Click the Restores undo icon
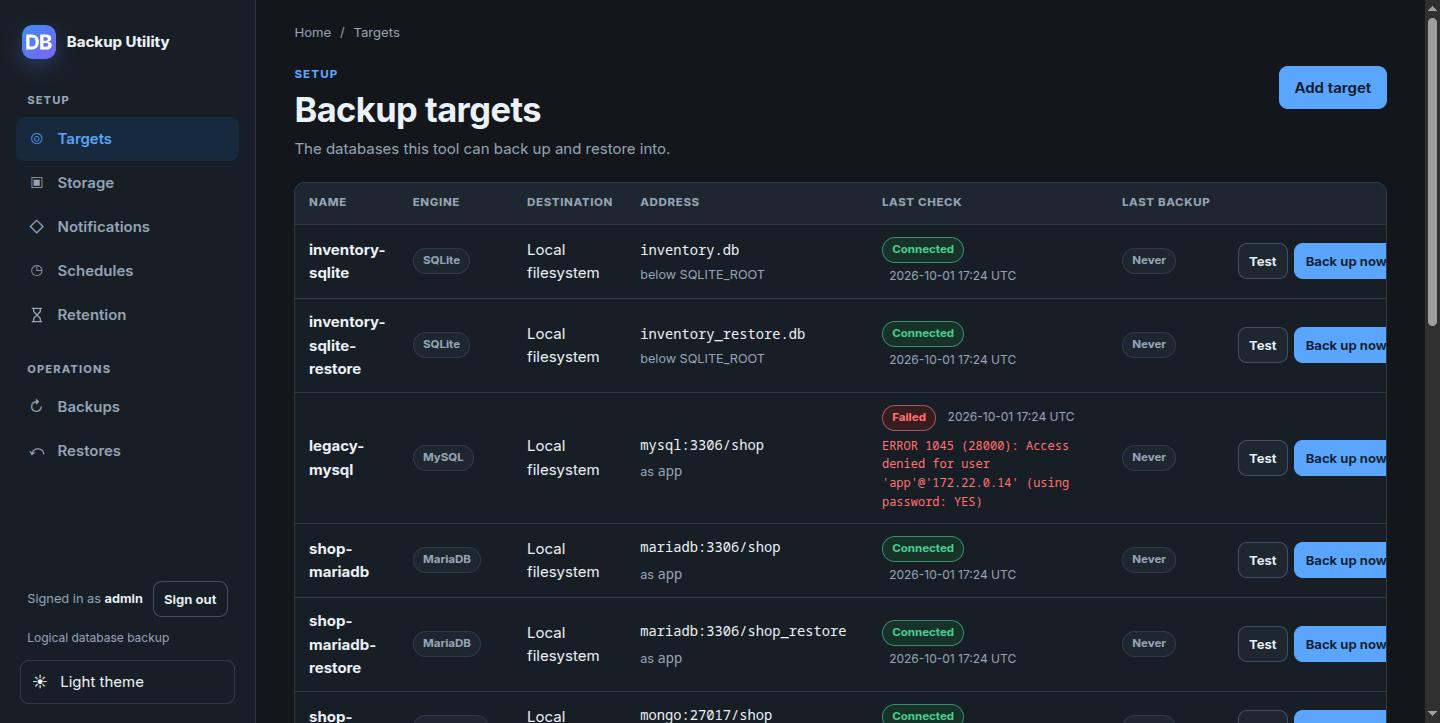The height and width of the screenshot is (723, 1440). 37,451
